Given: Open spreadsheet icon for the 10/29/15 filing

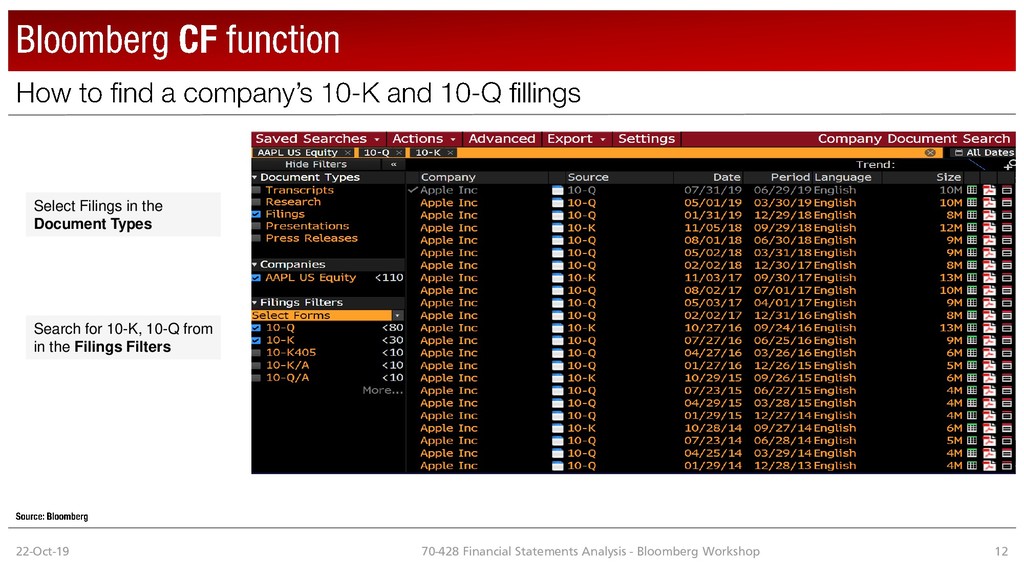Looking at the screenshot, I should click(x=972, y=378).
